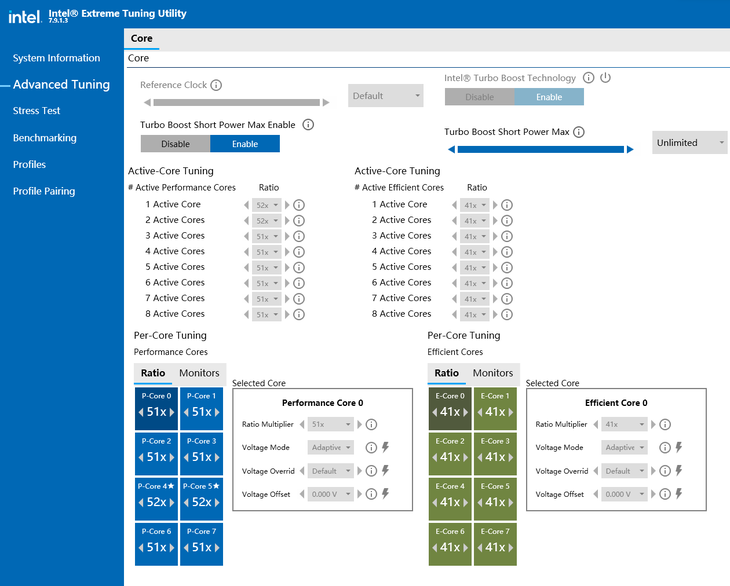Open Performance Core 0 Ratio Multiplier dropdown
730x586 pixels.
(331, 424)
